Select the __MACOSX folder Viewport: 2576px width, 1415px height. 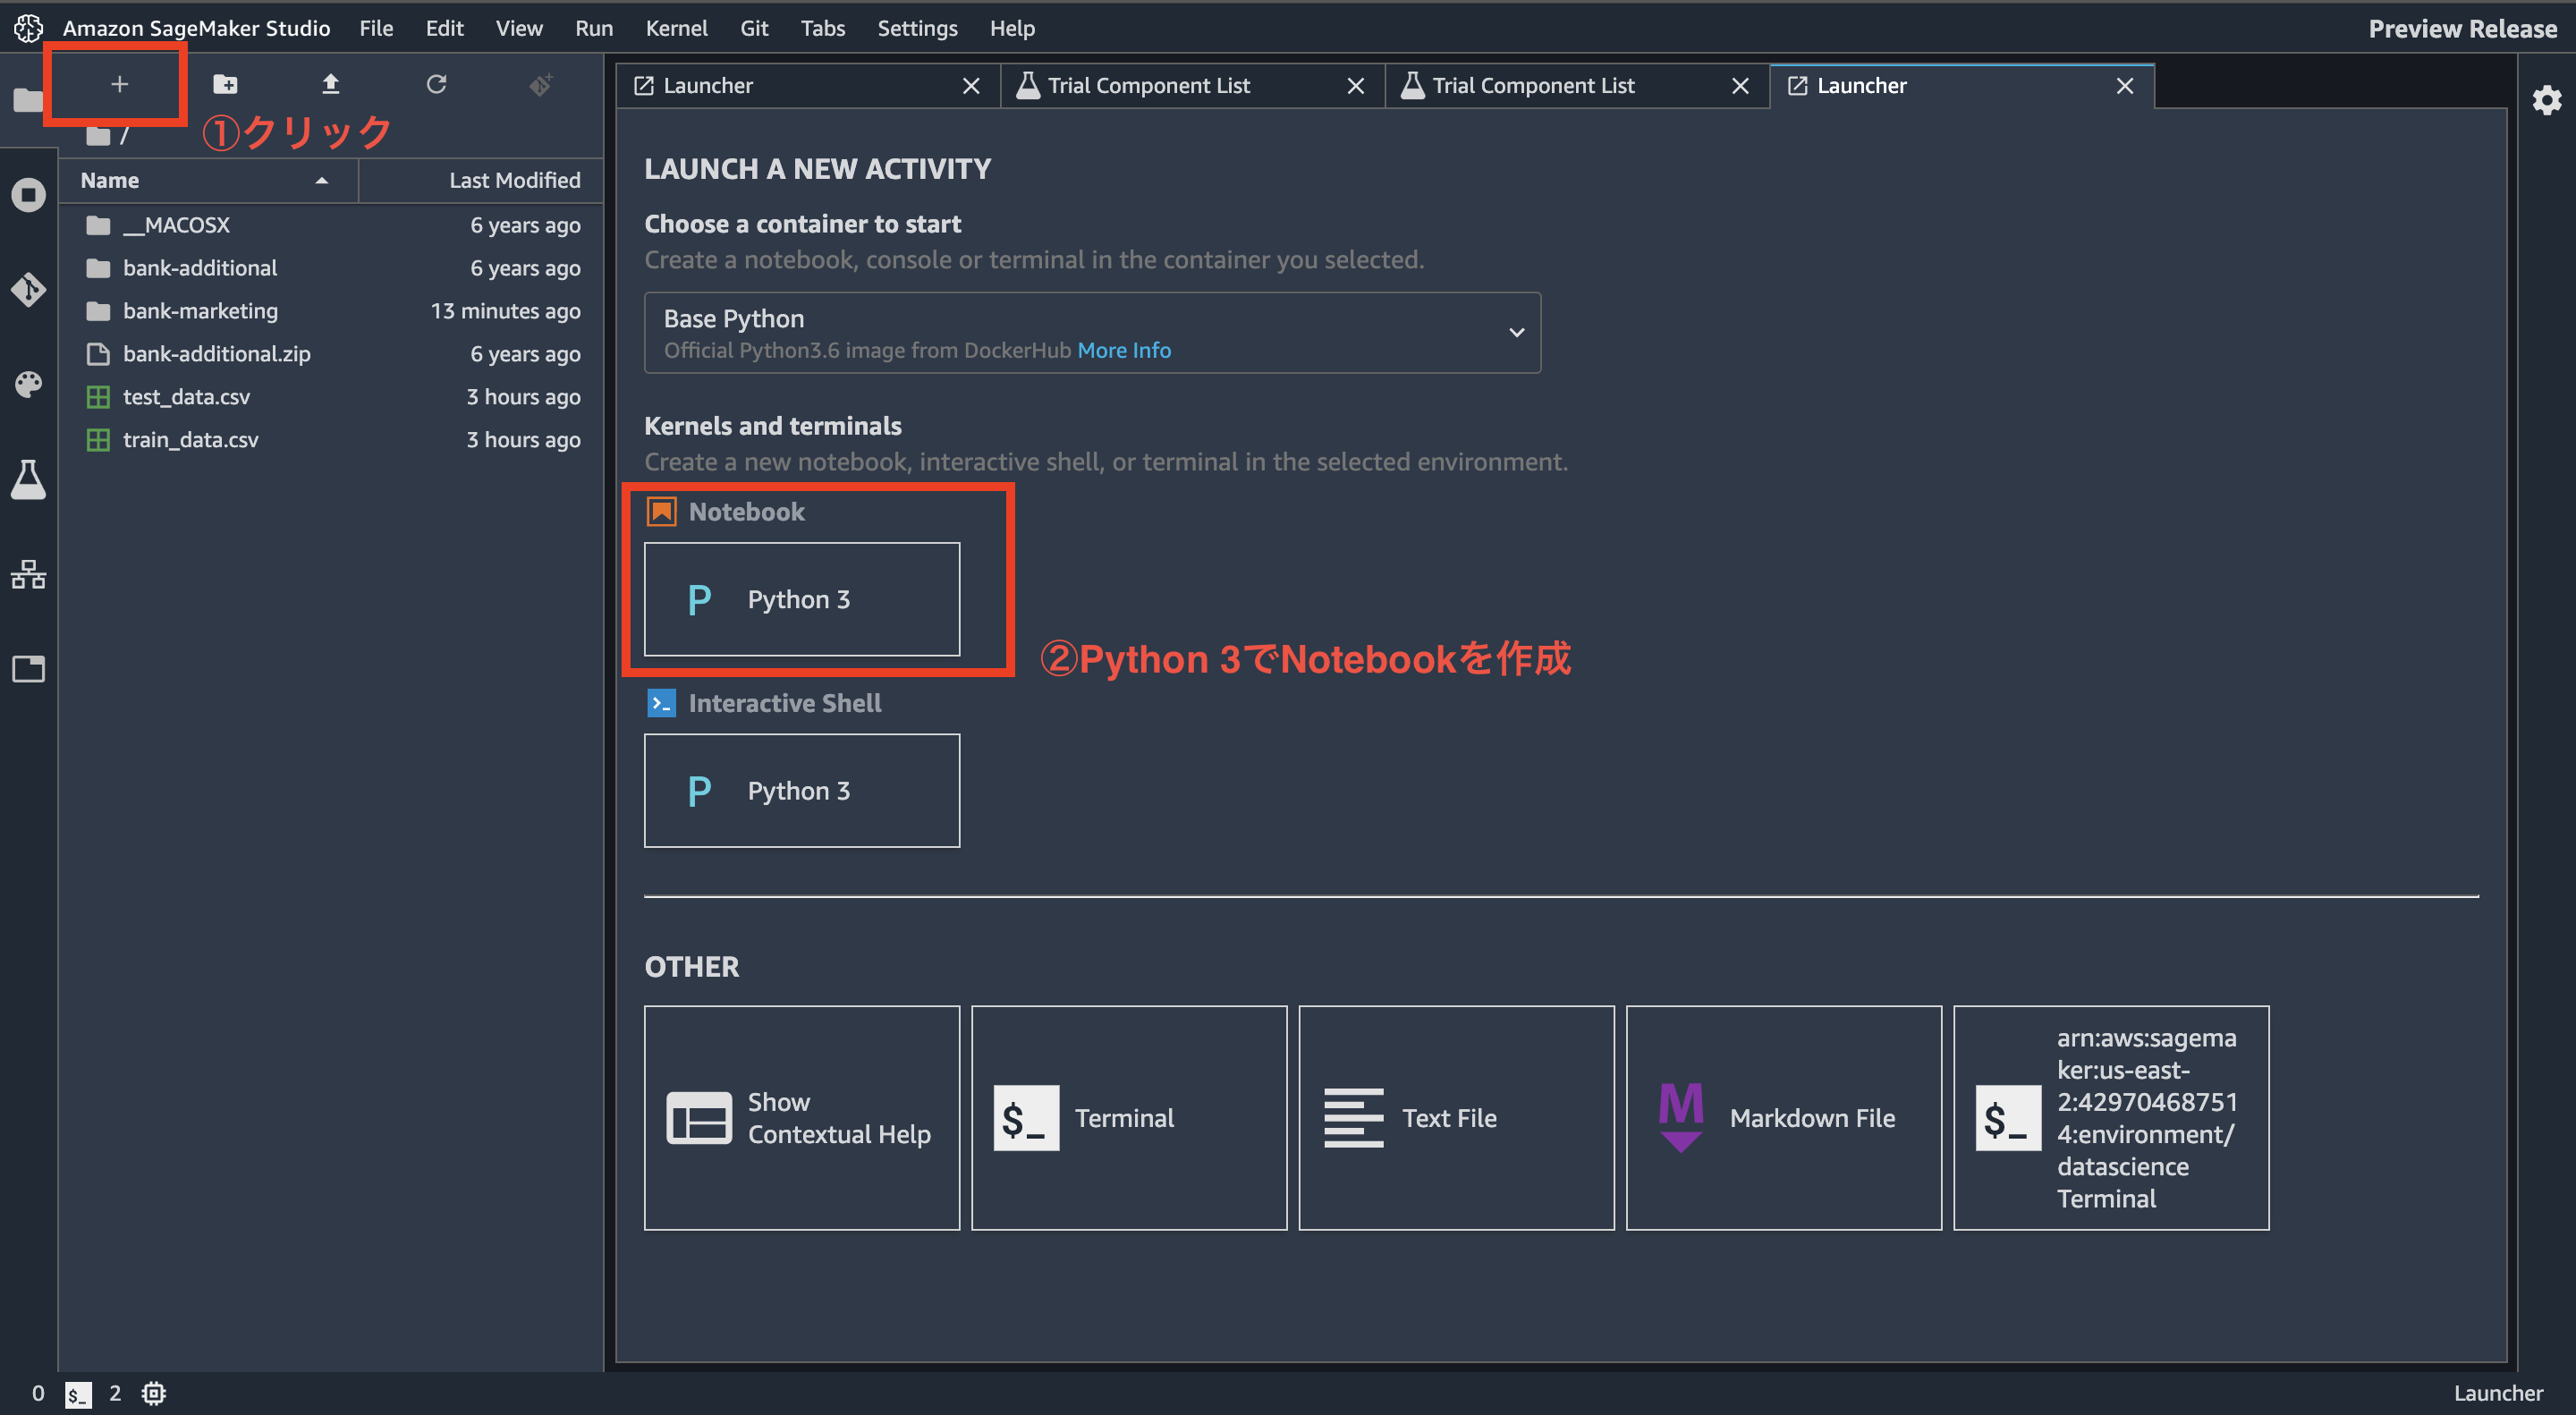click(x=331, y=225)
